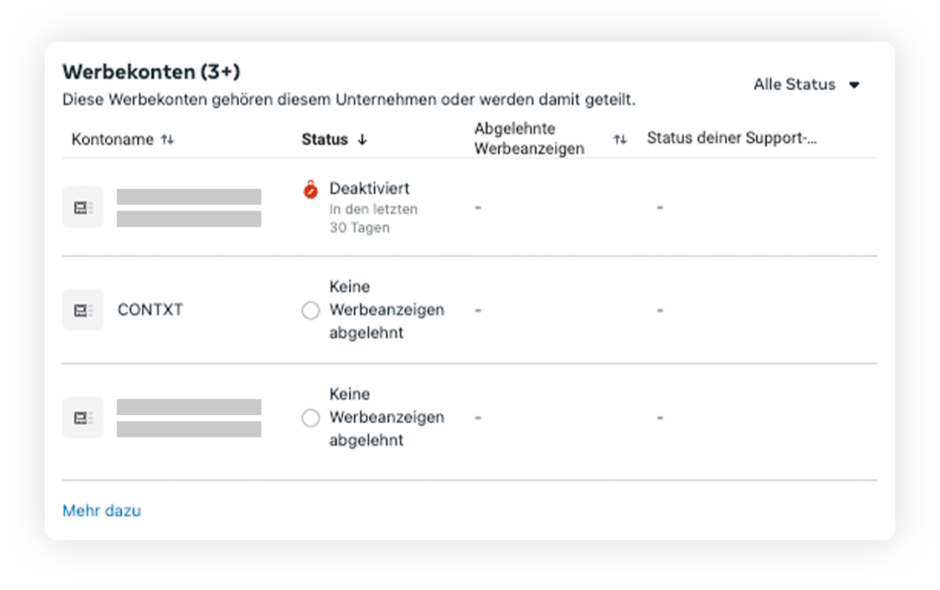
Task: Open the Alle Status filter dropdown
Action: 806,85
